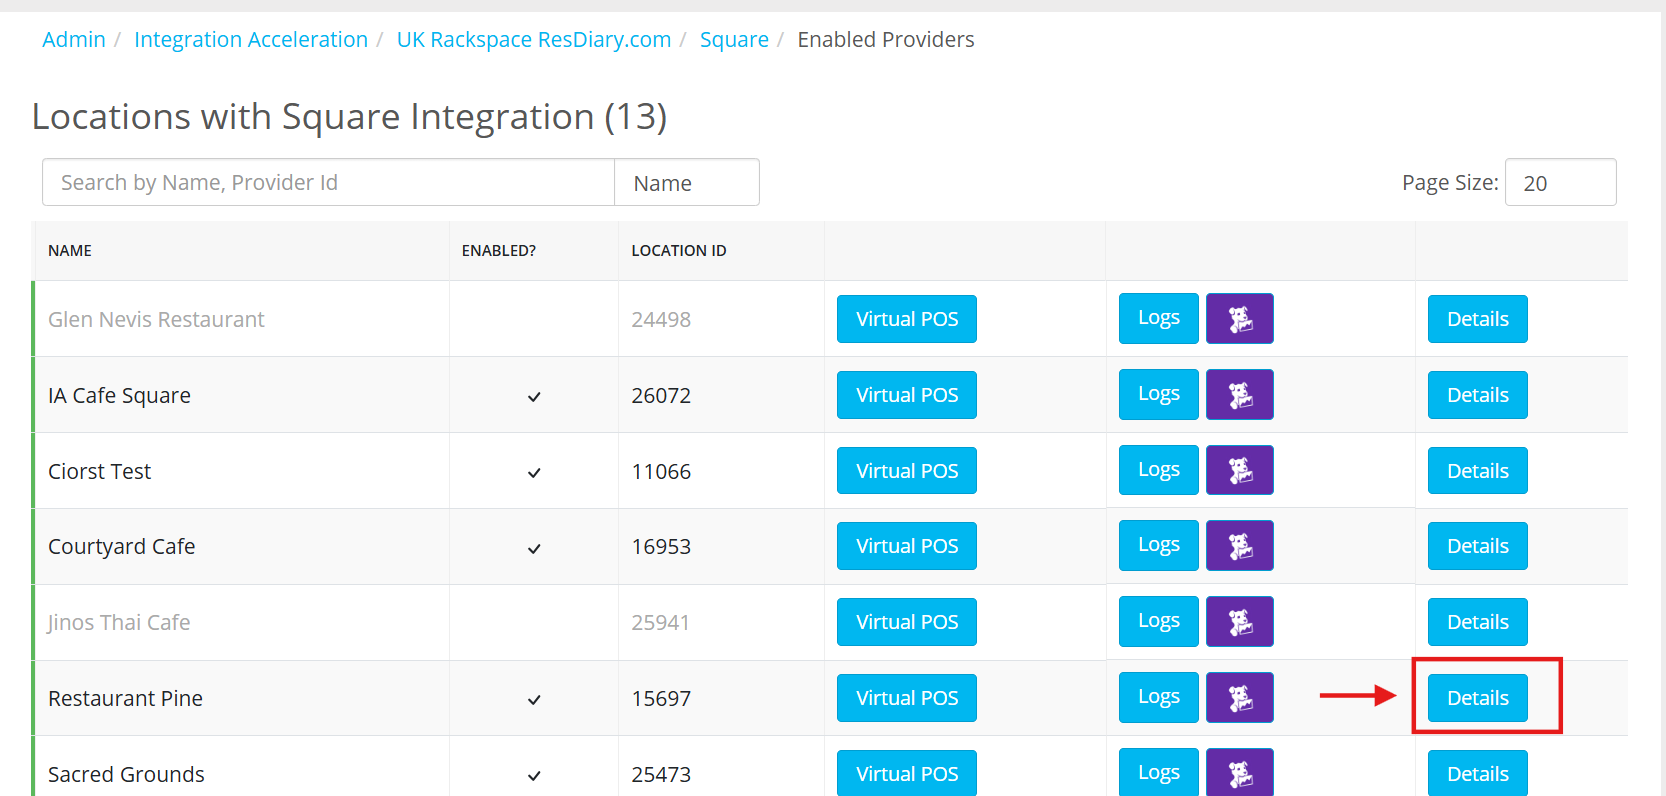Image resolution: width=1666 pixels, height=796 pixels.
Task: Click the Page Size label
Action: [1450, 183]
